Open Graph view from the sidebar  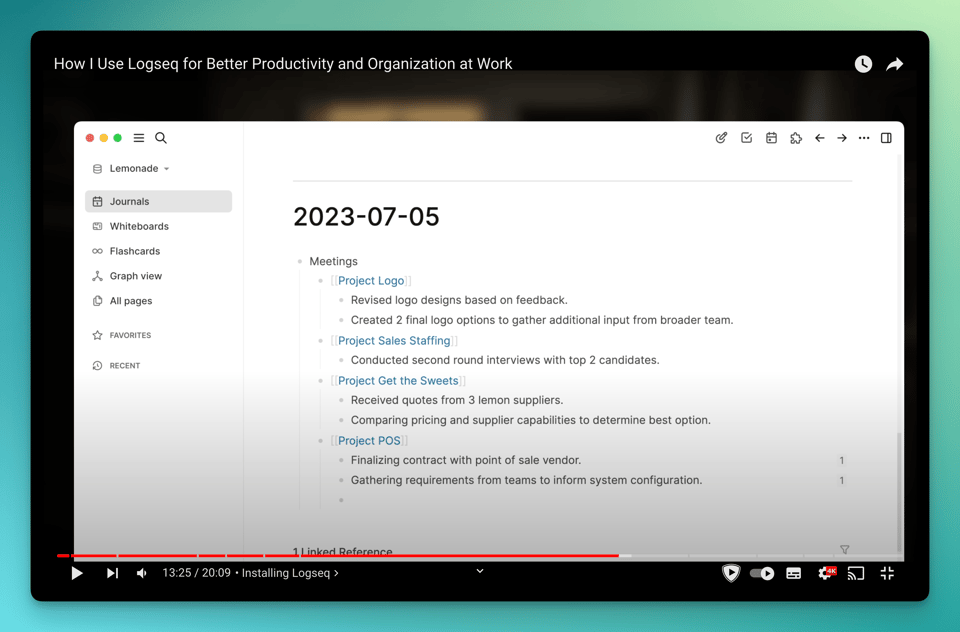(x=135, y=276)
